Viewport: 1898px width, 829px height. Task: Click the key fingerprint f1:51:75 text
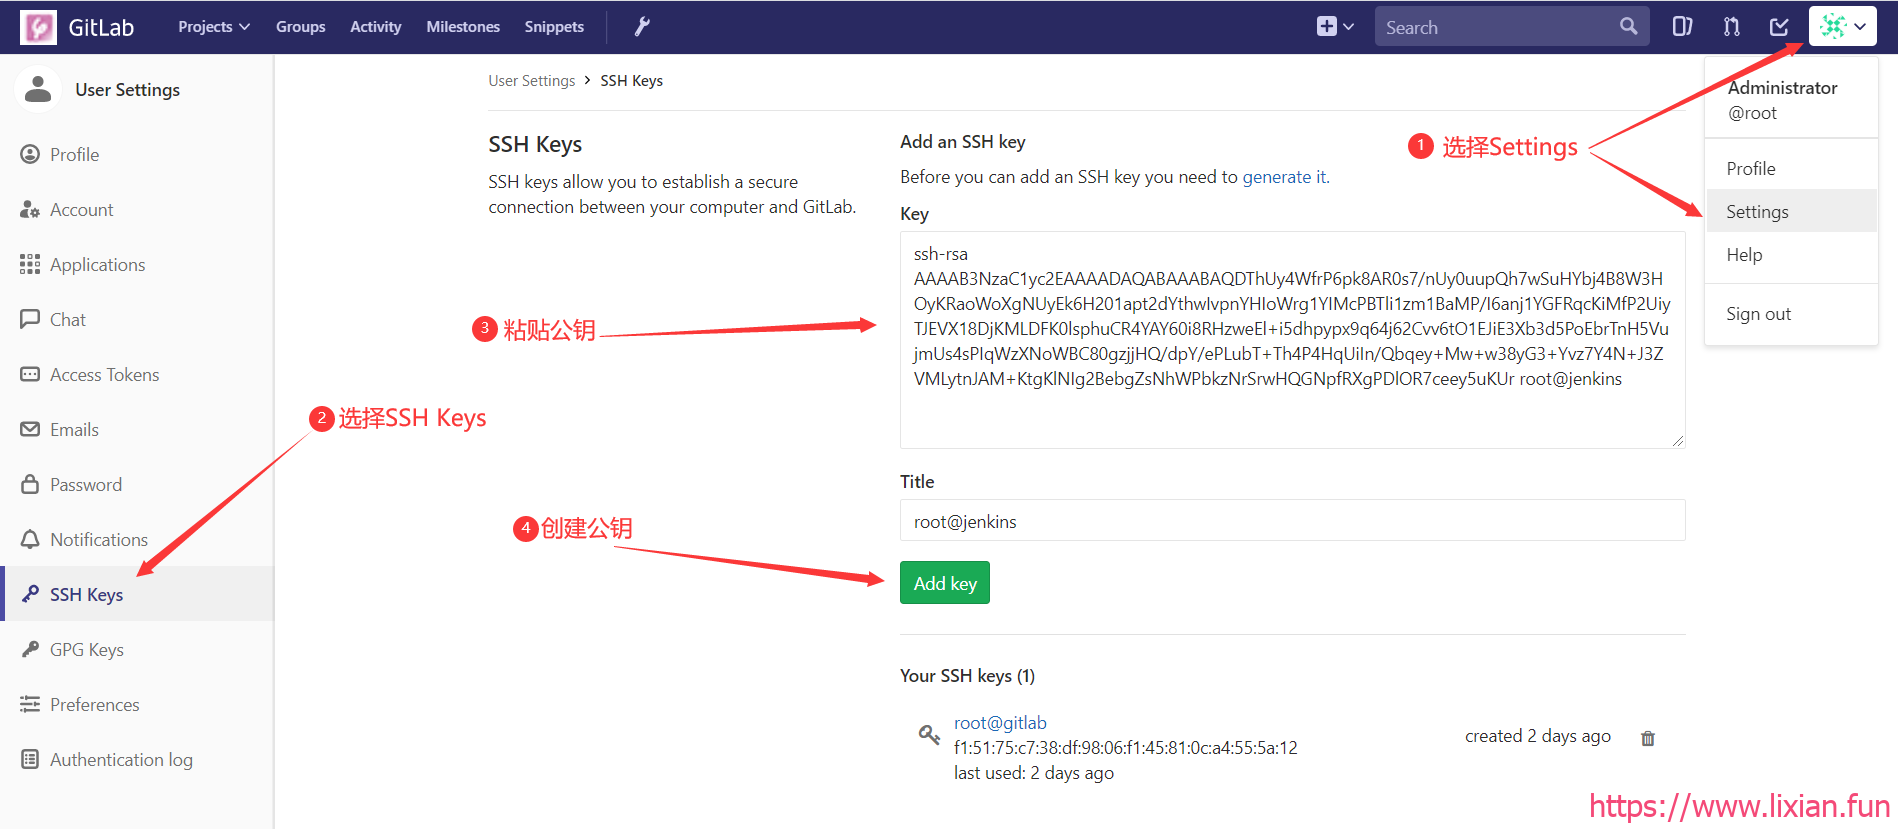click(1126, 747)
